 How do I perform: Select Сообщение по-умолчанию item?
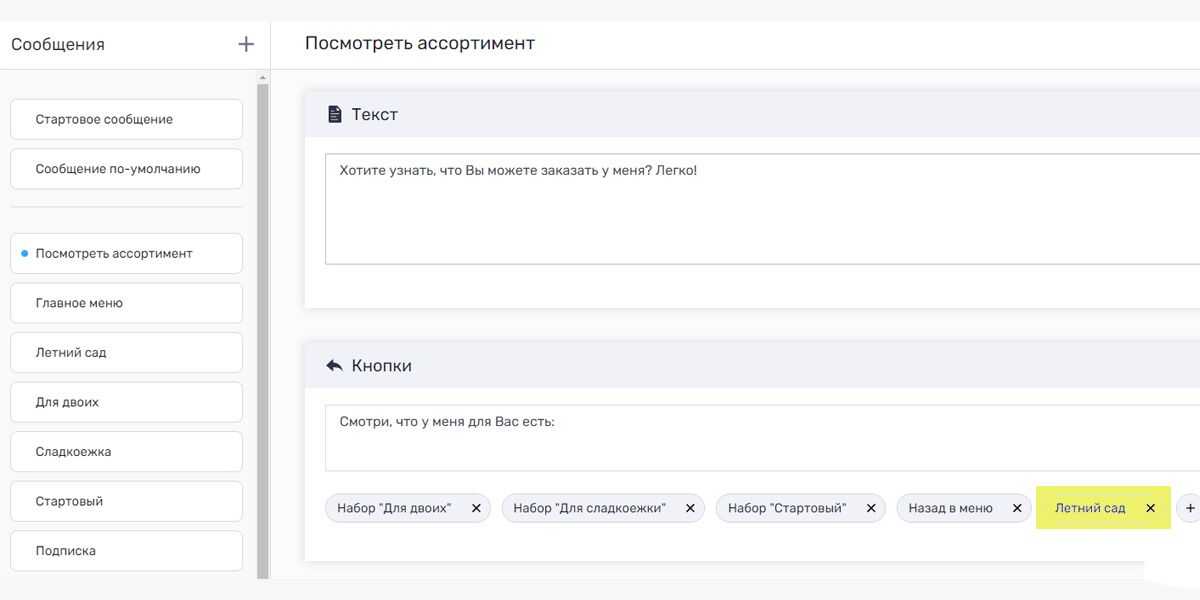tap(126, 169)
